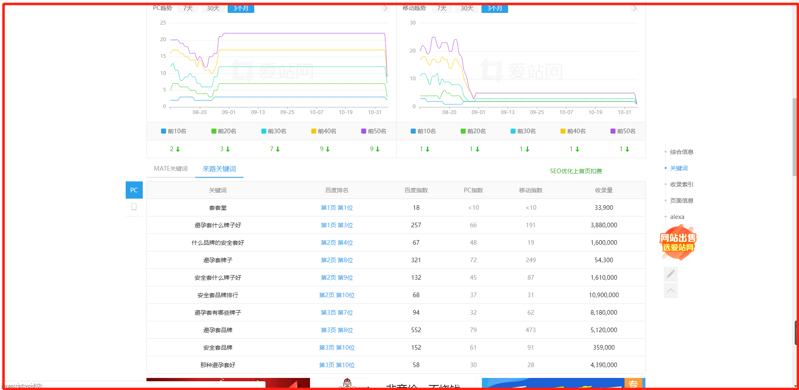
Task: Click the PC device icon button
Action: (134, 190)
